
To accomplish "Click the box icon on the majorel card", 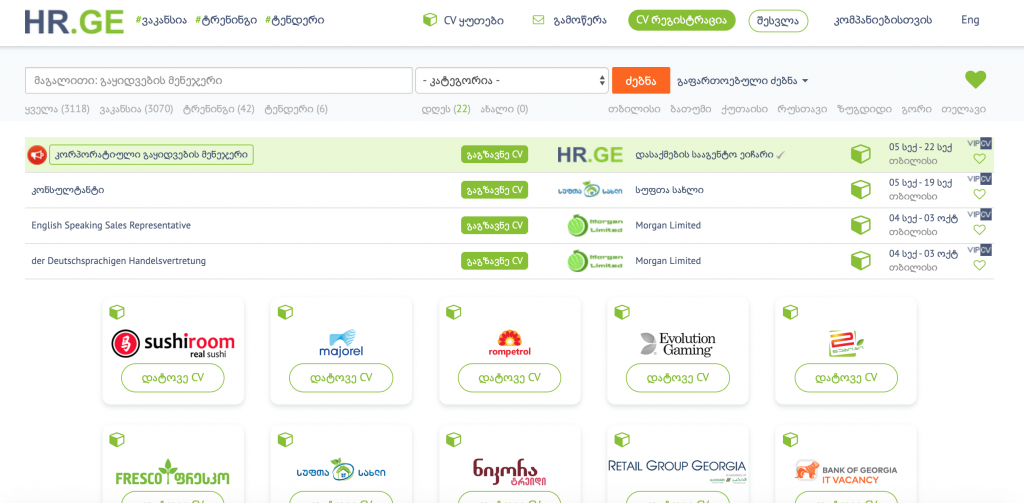I will pyautogui.click(x=285, y=312).
